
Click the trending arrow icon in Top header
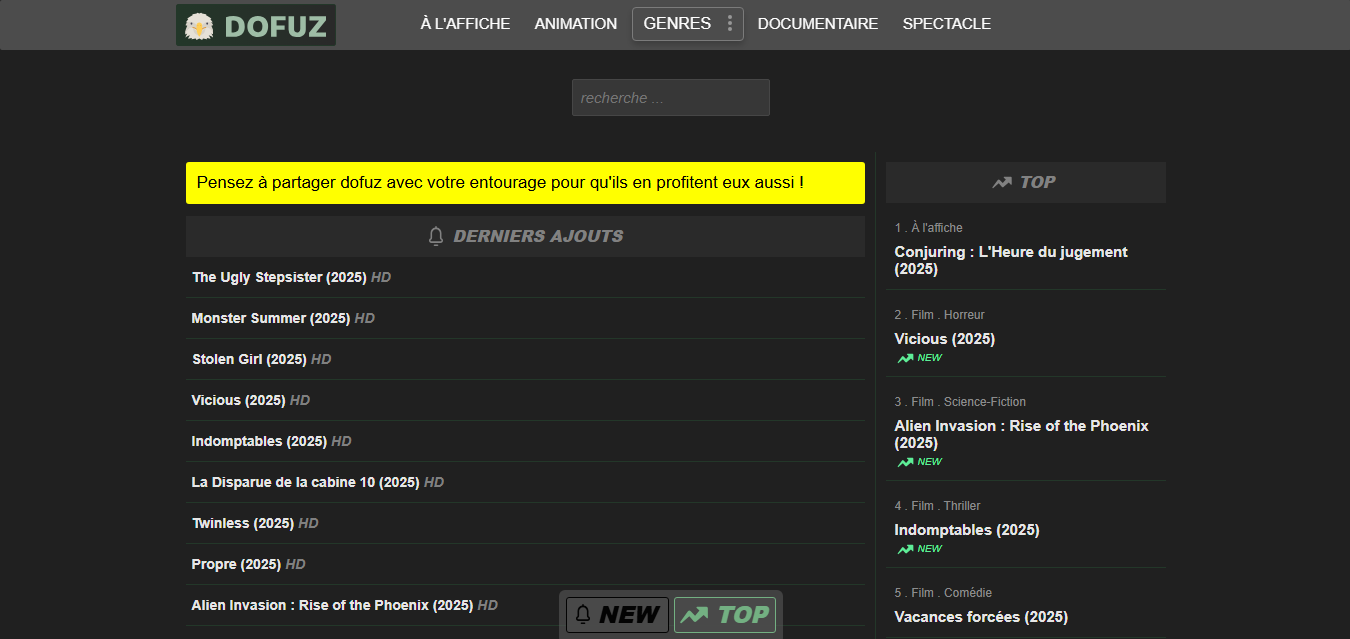point(1002,182)
